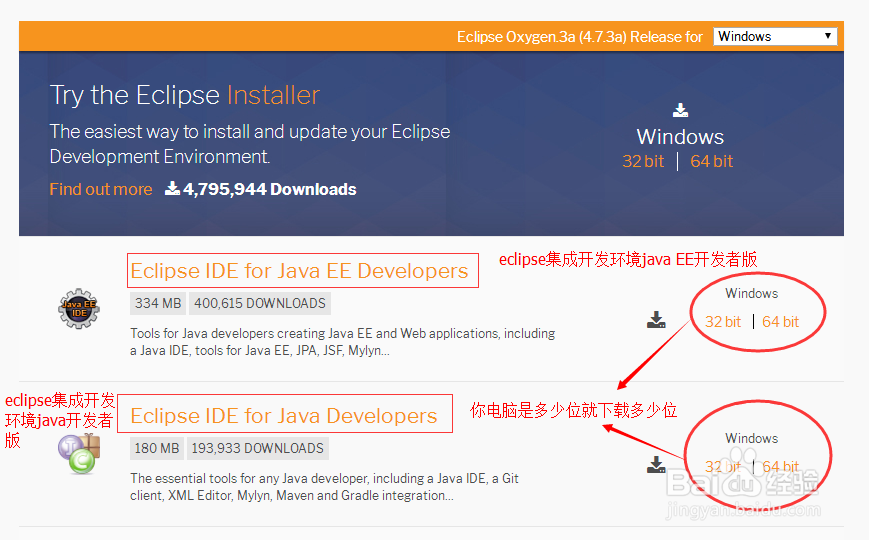The image size is (869, 540).
Task: Click Eclipse Oxygen.3a (4.7.3a) Release for text
Action: click(580, 37)
